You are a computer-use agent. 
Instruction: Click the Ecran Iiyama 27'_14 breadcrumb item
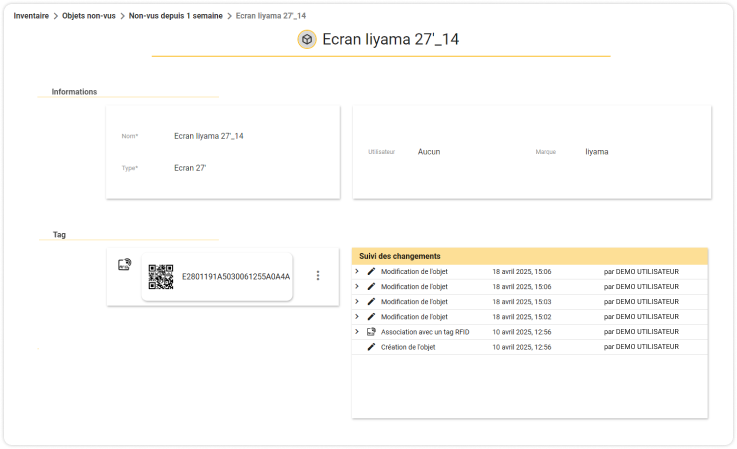coord(271,16)
